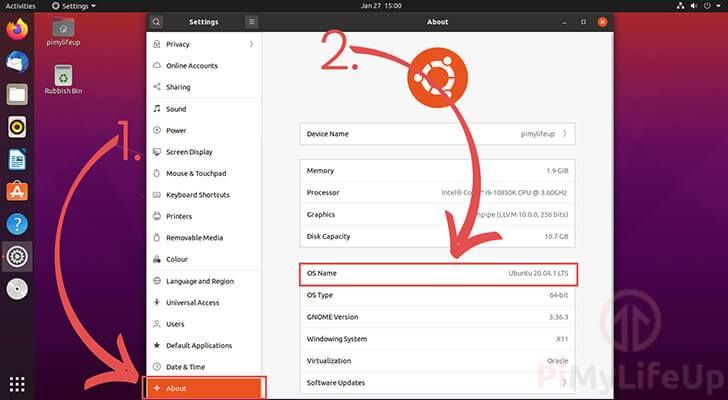
Task: Click the Settings gear in dock
Action: [17, 257]
